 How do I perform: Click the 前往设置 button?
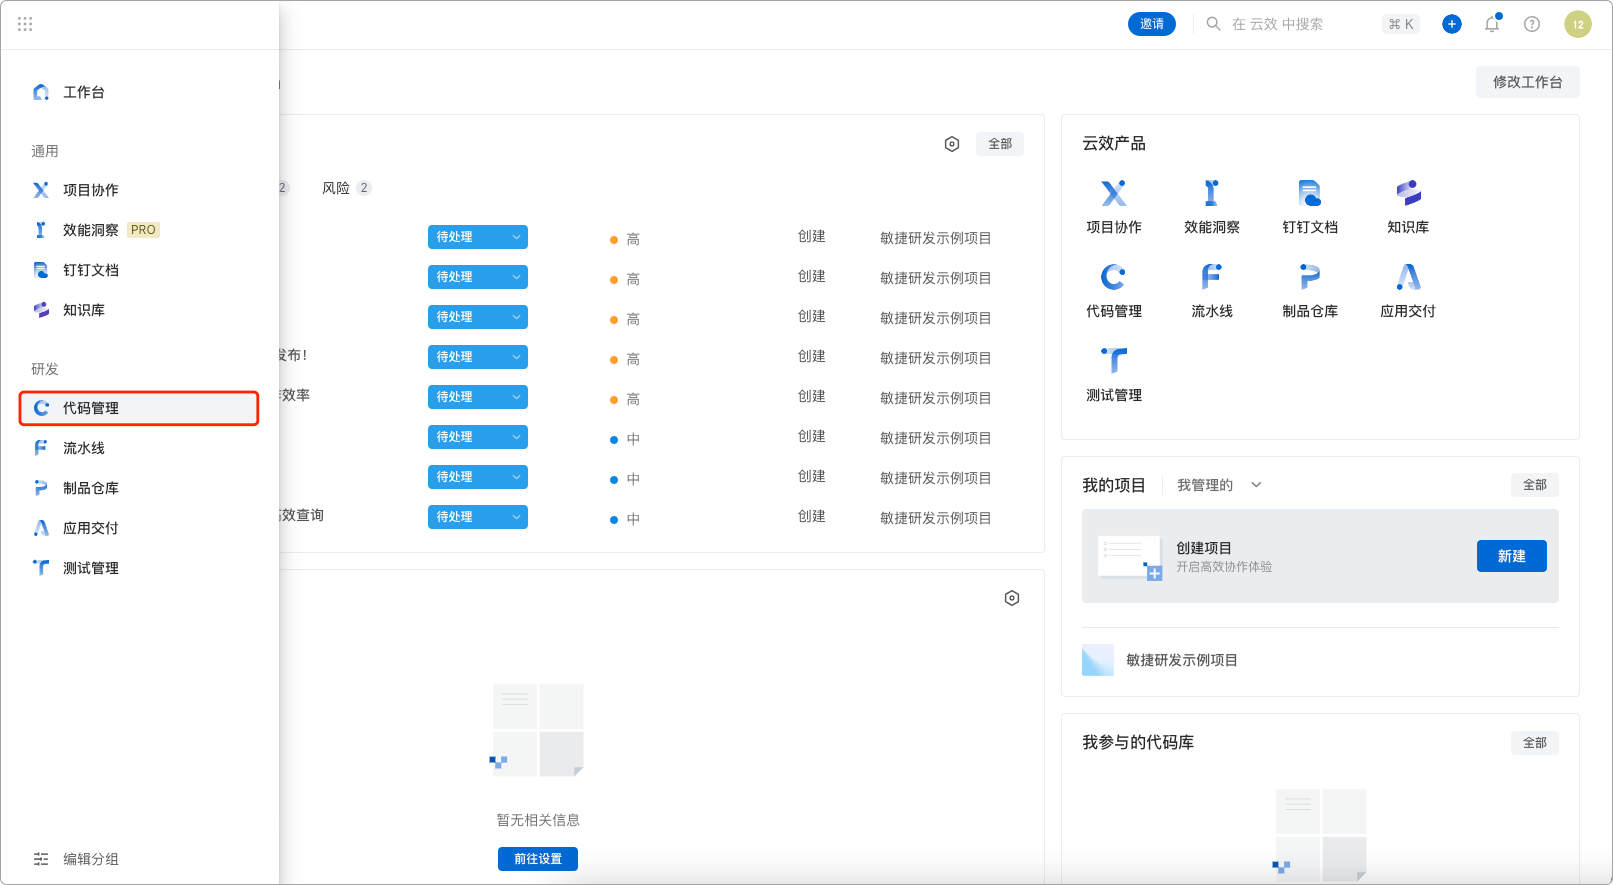coord(538,859)
